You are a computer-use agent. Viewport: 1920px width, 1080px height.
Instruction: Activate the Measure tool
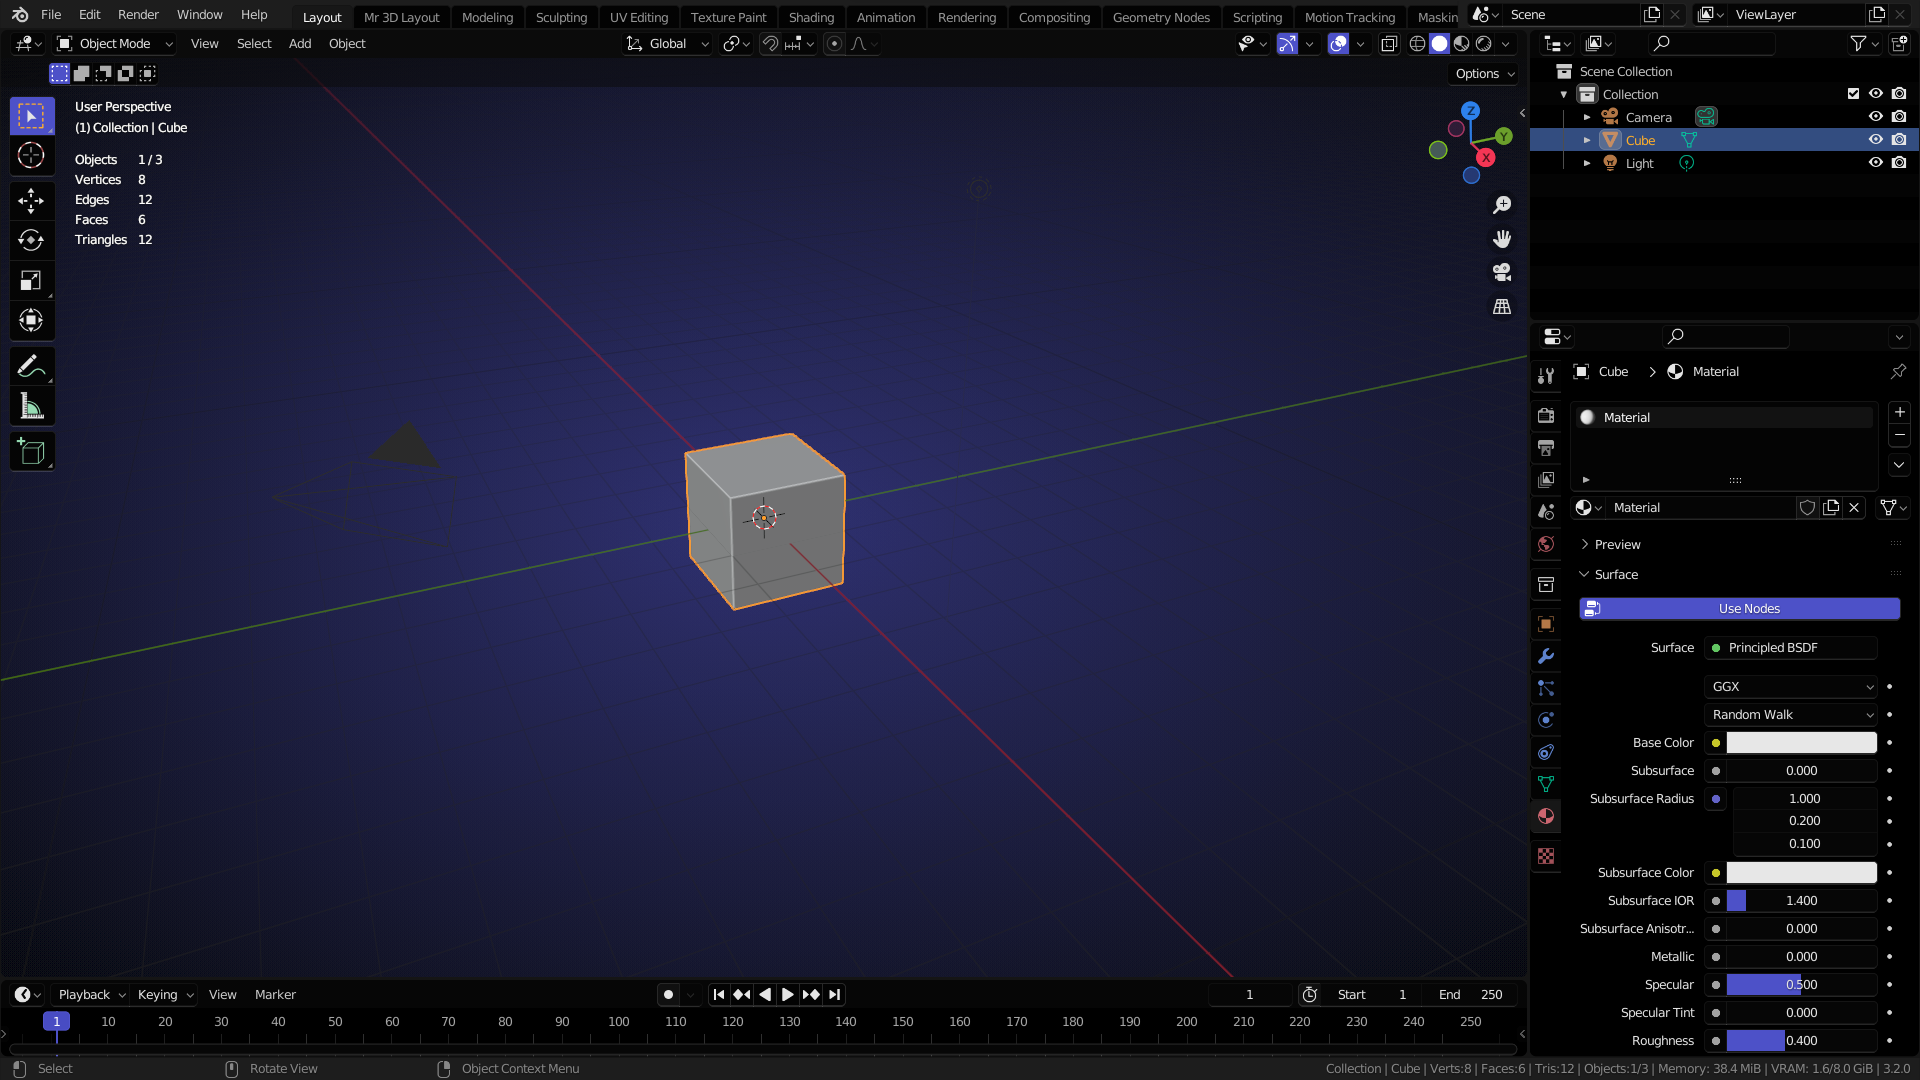(x=31, y=405)
